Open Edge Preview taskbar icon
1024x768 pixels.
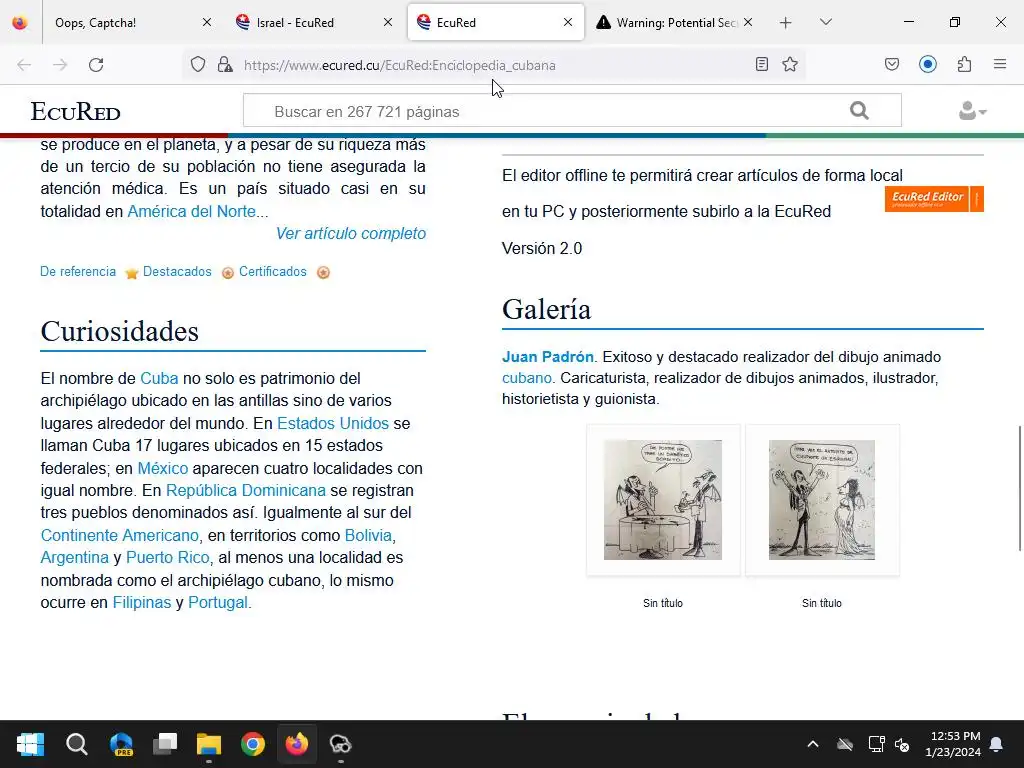121,744
